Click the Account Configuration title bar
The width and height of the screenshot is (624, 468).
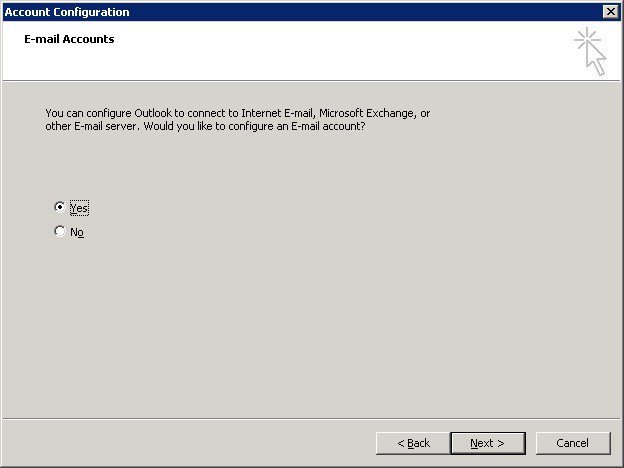pyautogui.click(x=302, y=12)
